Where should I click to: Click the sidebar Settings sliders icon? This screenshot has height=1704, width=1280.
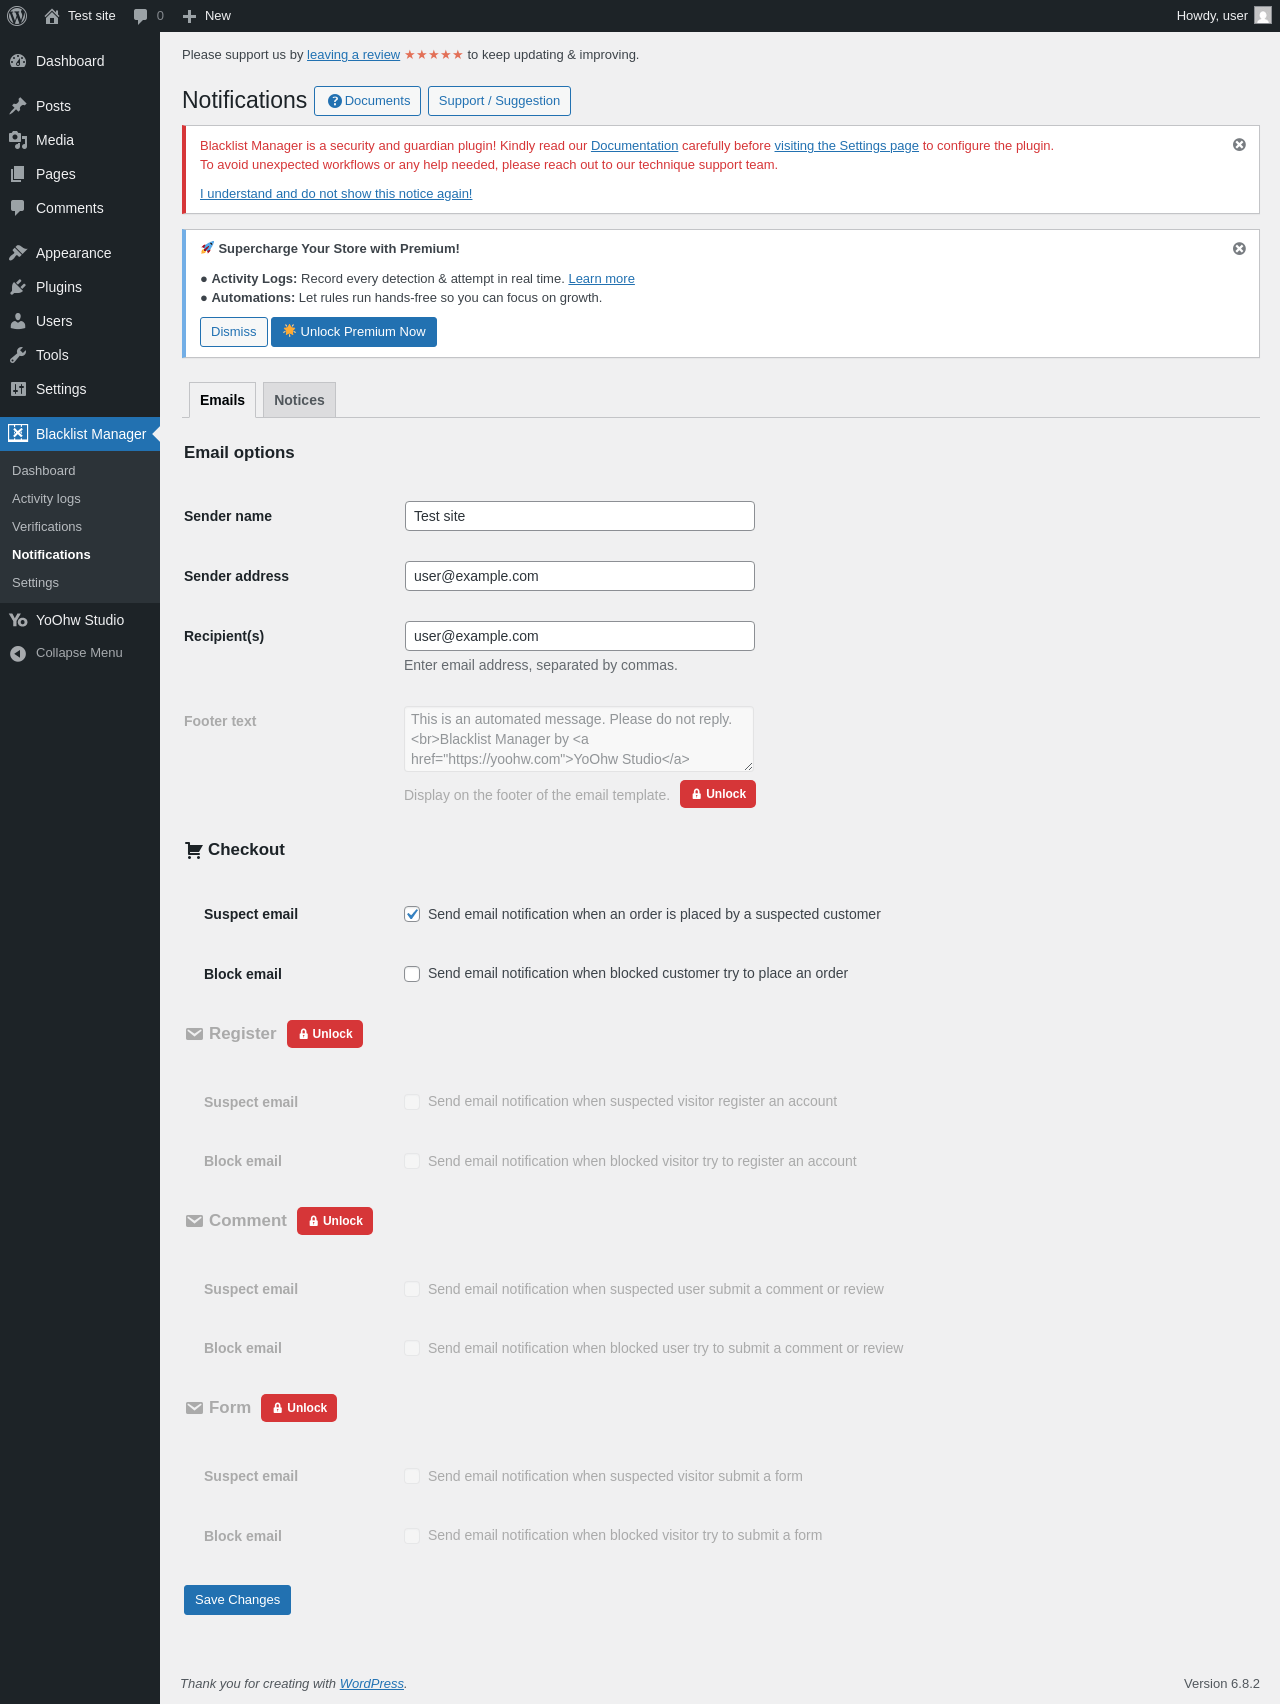(18, 389)
